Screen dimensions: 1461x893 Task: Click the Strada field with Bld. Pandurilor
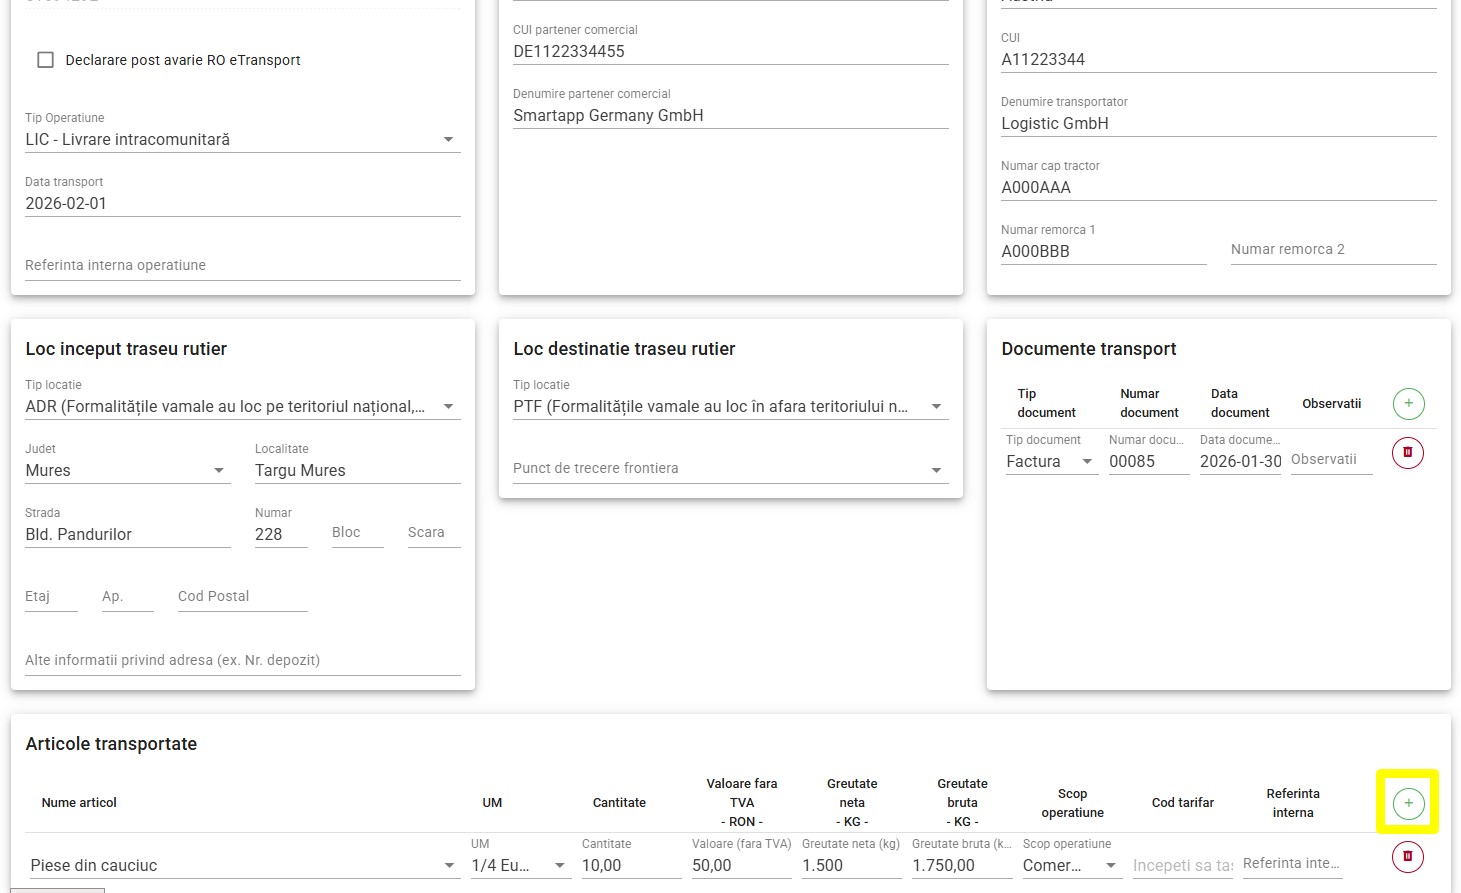[x=127, y=535]
